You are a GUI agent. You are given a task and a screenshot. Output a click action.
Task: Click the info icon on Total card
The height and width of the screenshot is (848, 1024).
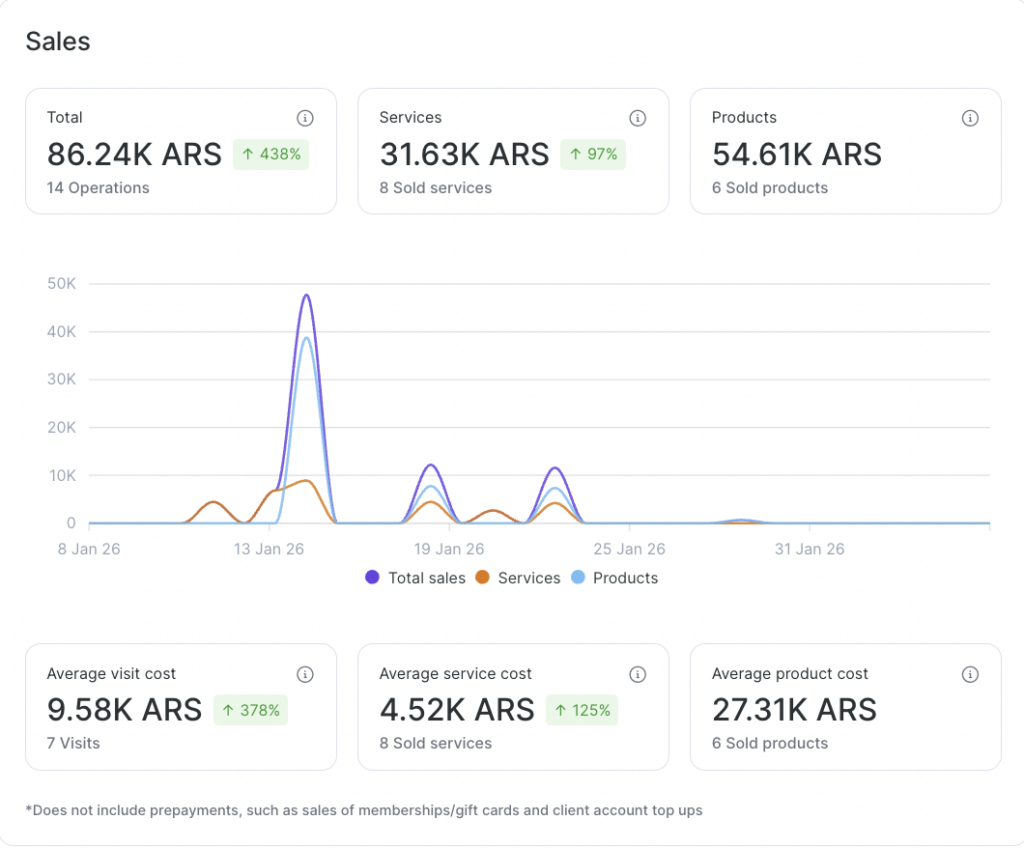click(x=305, y=118)
